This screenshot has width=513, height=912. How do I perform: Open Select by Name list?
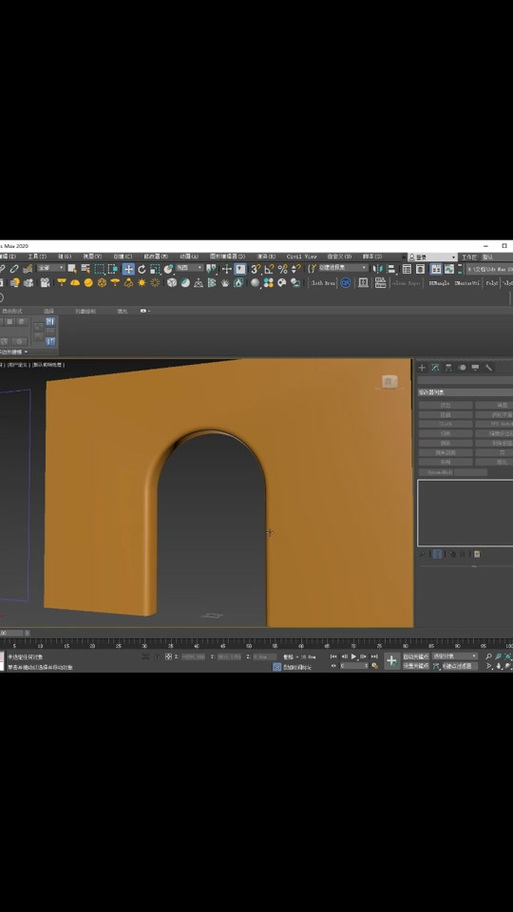click(86, 269)
